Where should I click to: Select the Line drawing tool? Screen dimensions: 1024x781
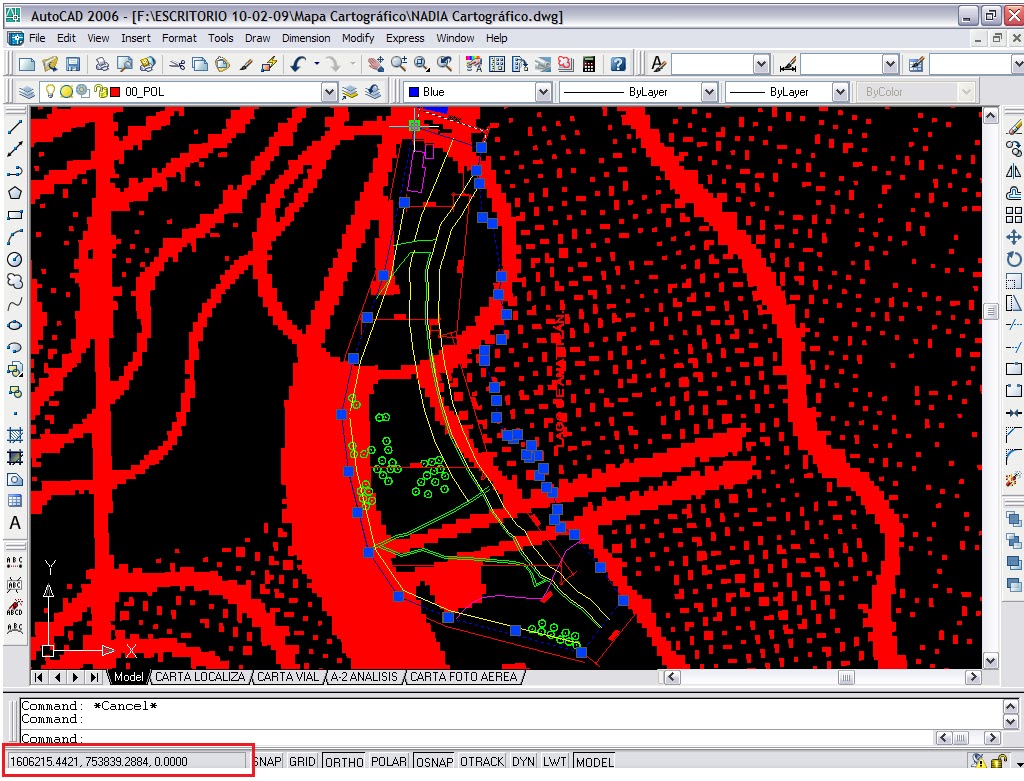coord(15,127)
